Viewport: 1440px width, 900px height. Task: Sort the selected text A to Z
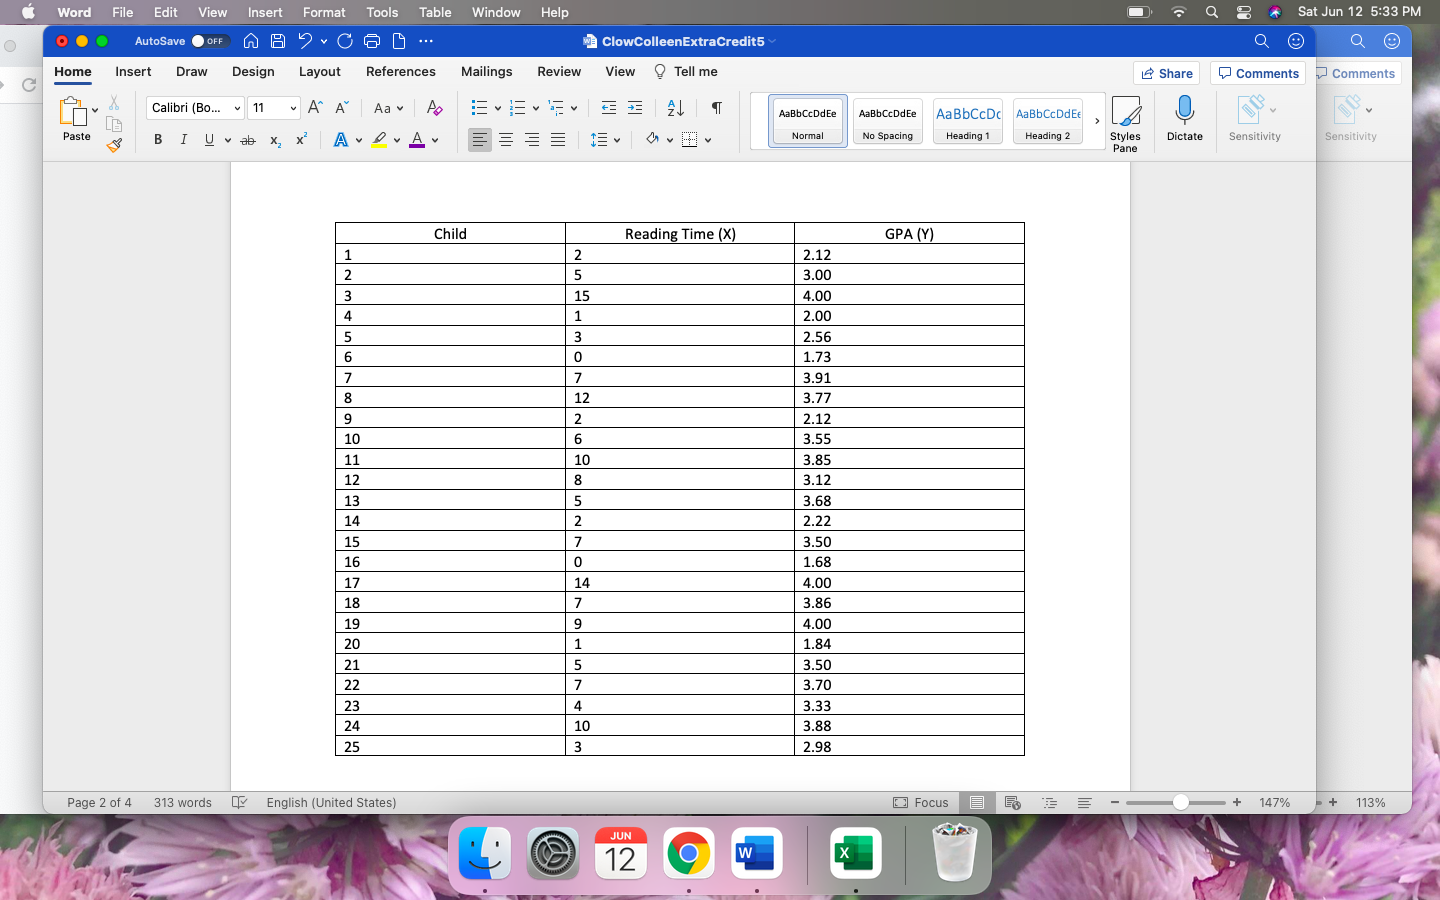[x=675, y=108]
